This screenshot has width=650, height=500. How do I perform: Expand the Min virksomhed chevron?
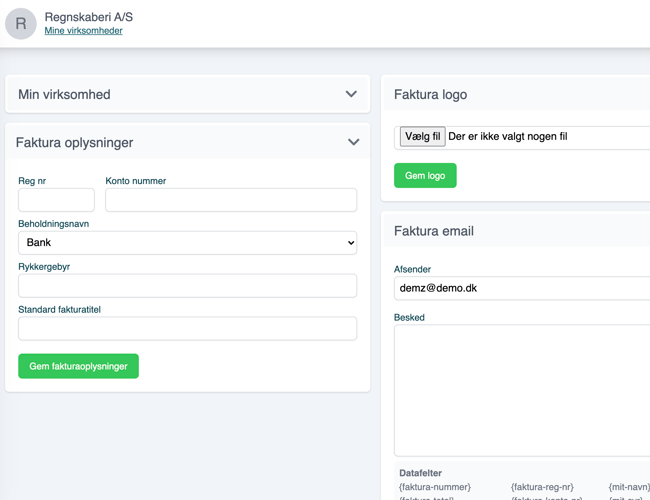coord(351,94)
